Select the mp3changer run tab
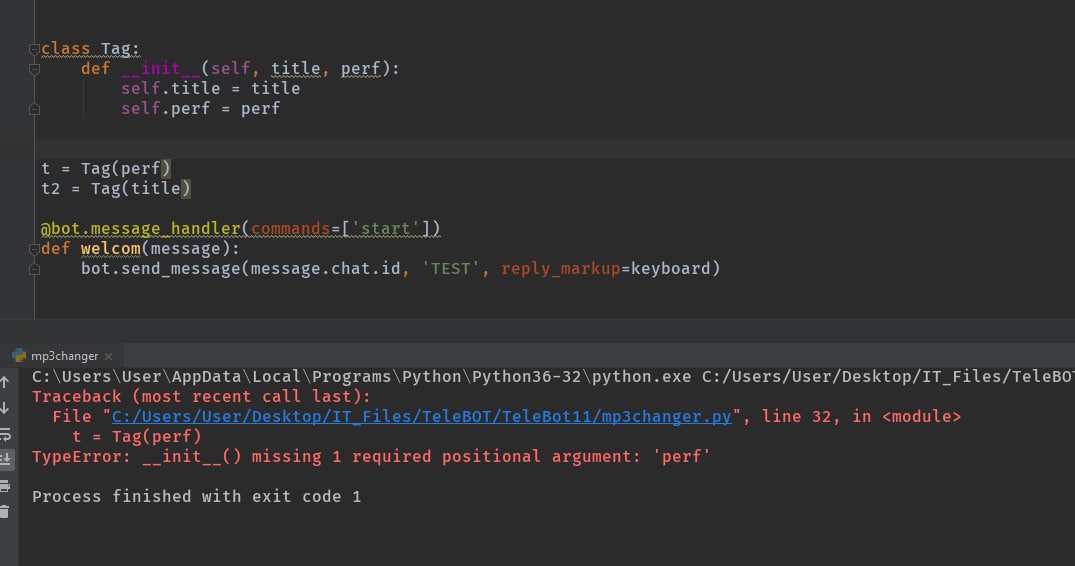 point(64,355)
